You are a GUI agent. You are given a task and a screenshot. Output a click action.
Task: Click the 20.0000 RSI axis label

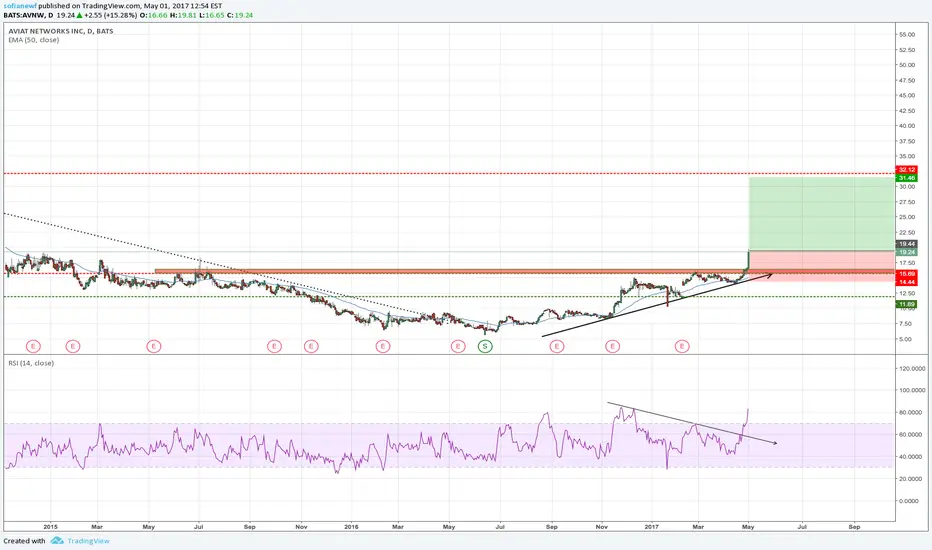pos(912,479)
